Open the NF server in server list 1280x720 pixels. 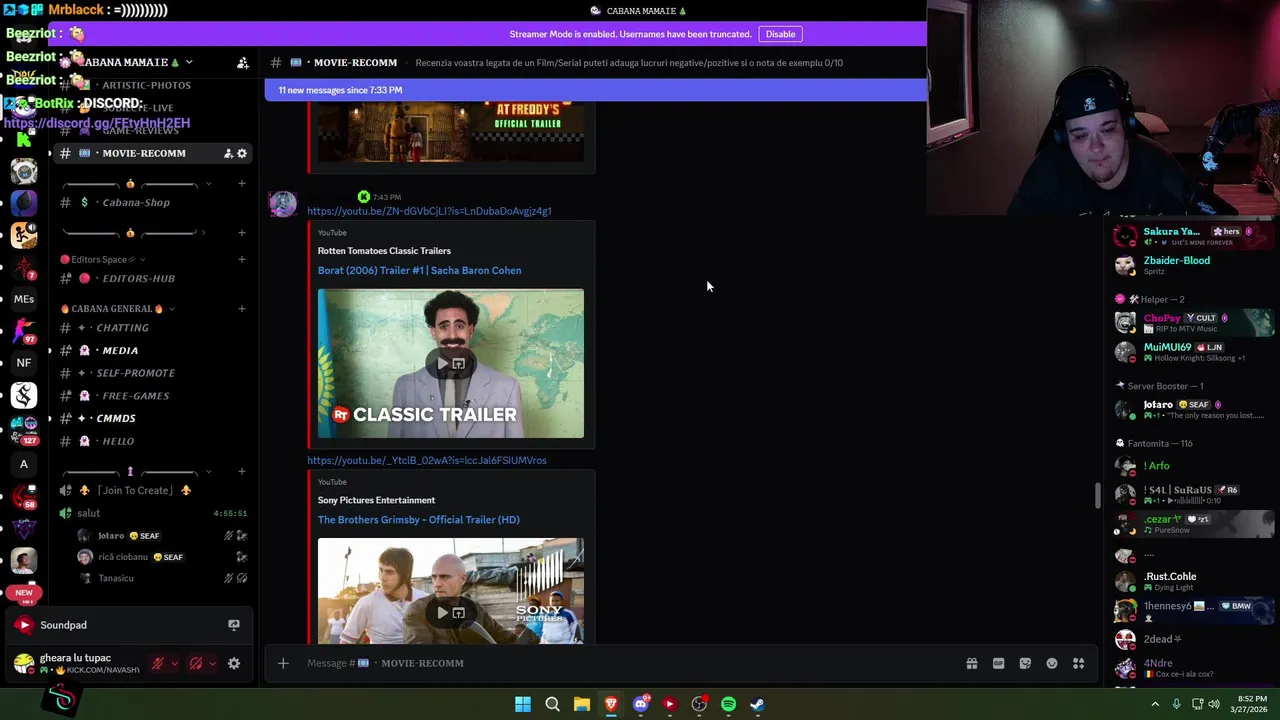click(x=24, y=363)
